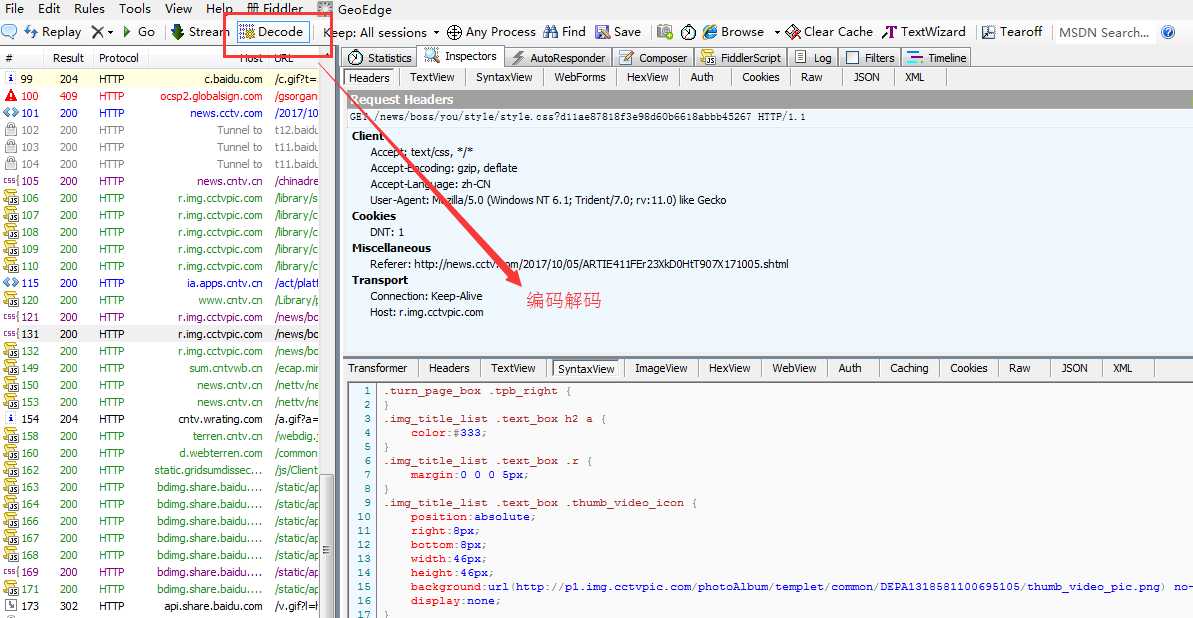Click the timer stopwatch icon in toolbar
This screenshot has width=1193, height=618.
(x=688, y=32)
